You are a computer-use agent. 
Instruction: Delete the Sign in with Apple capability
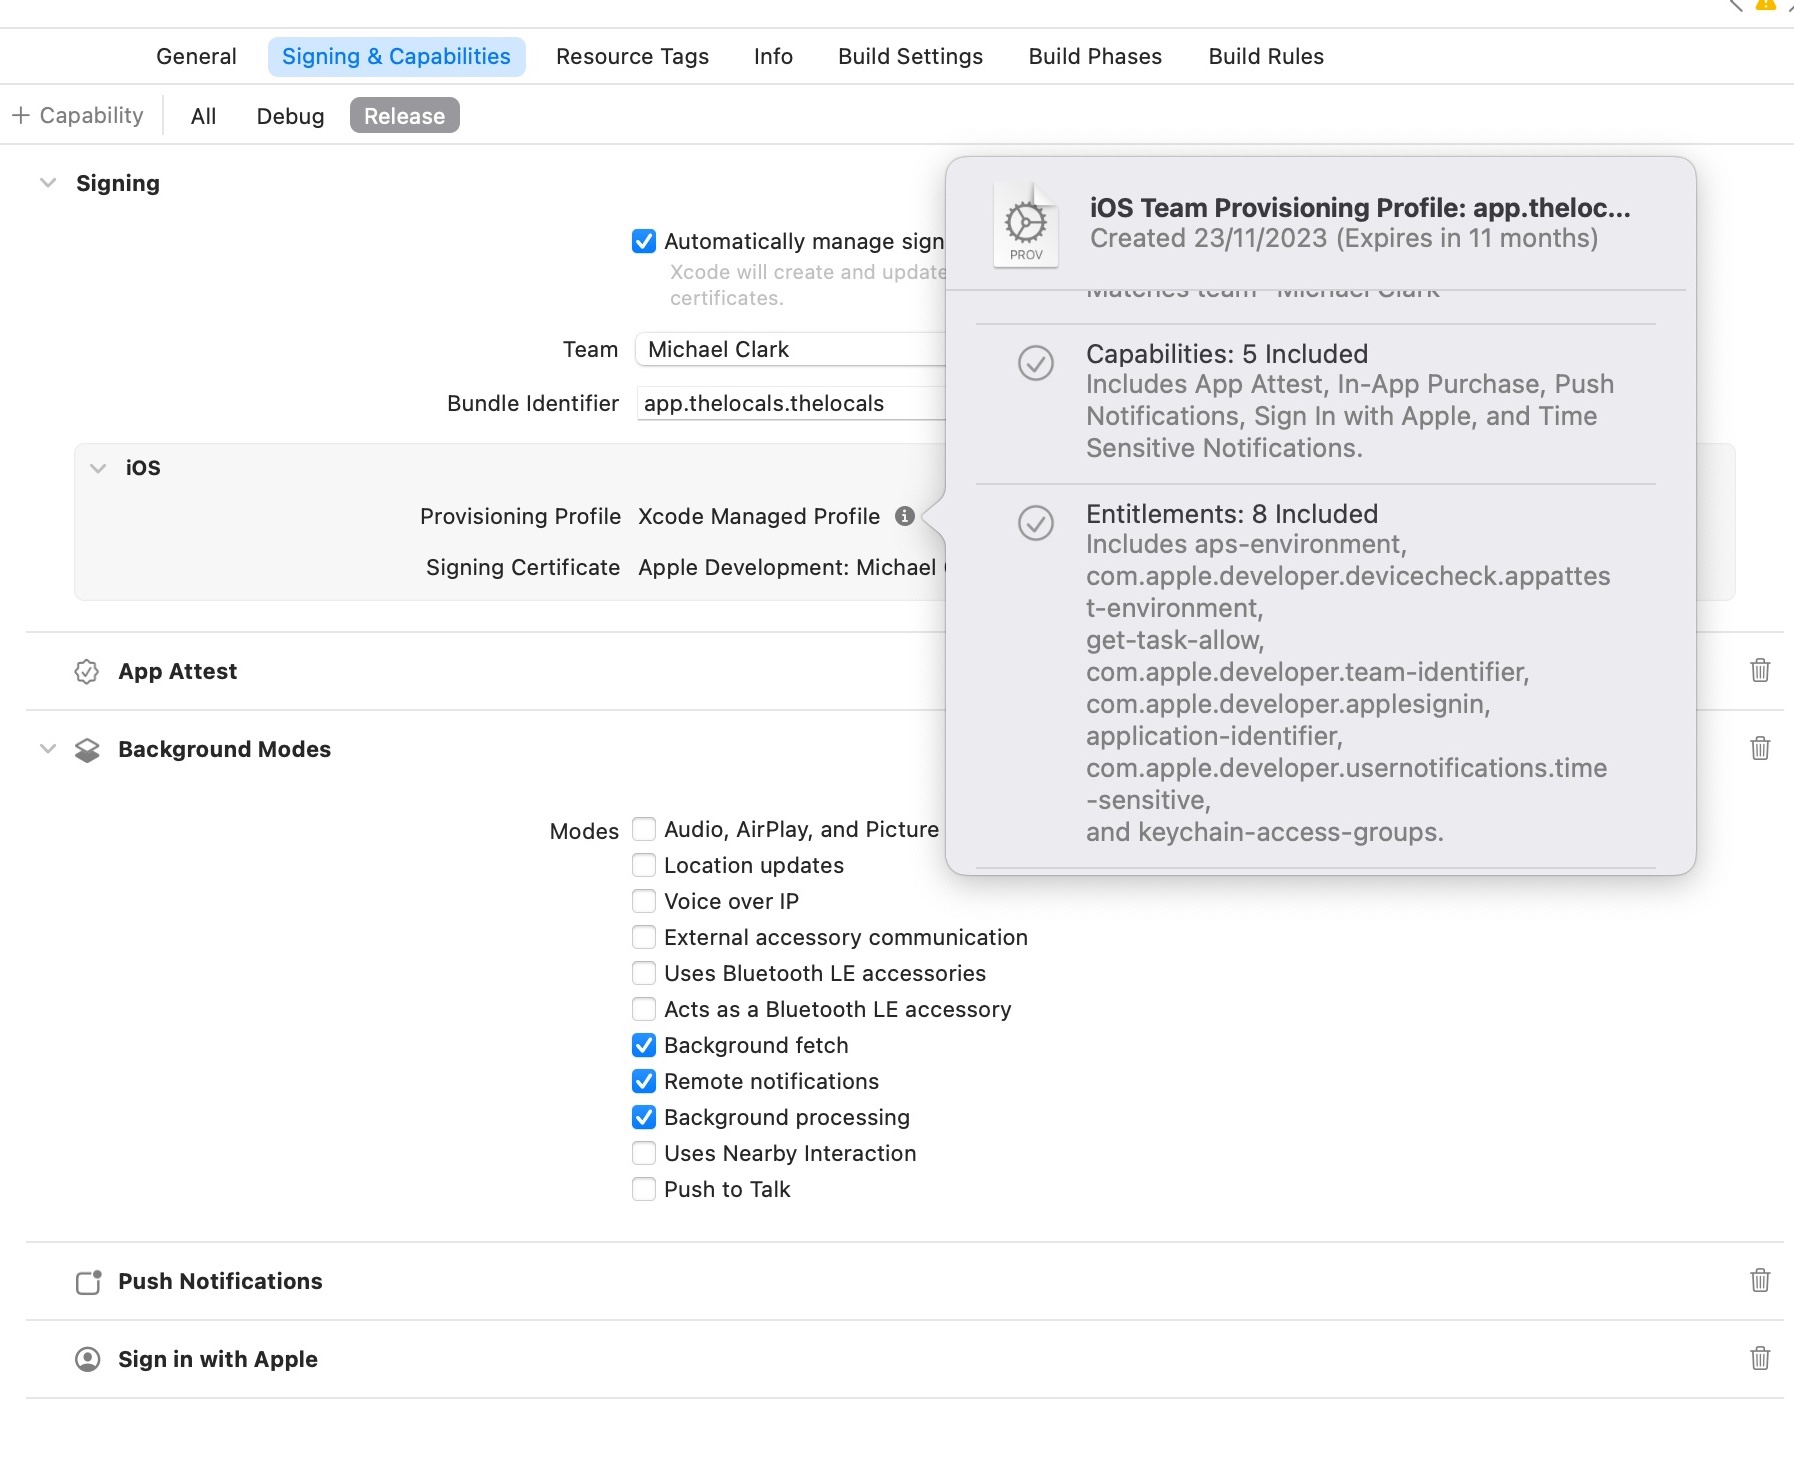click(1760, 1358)
